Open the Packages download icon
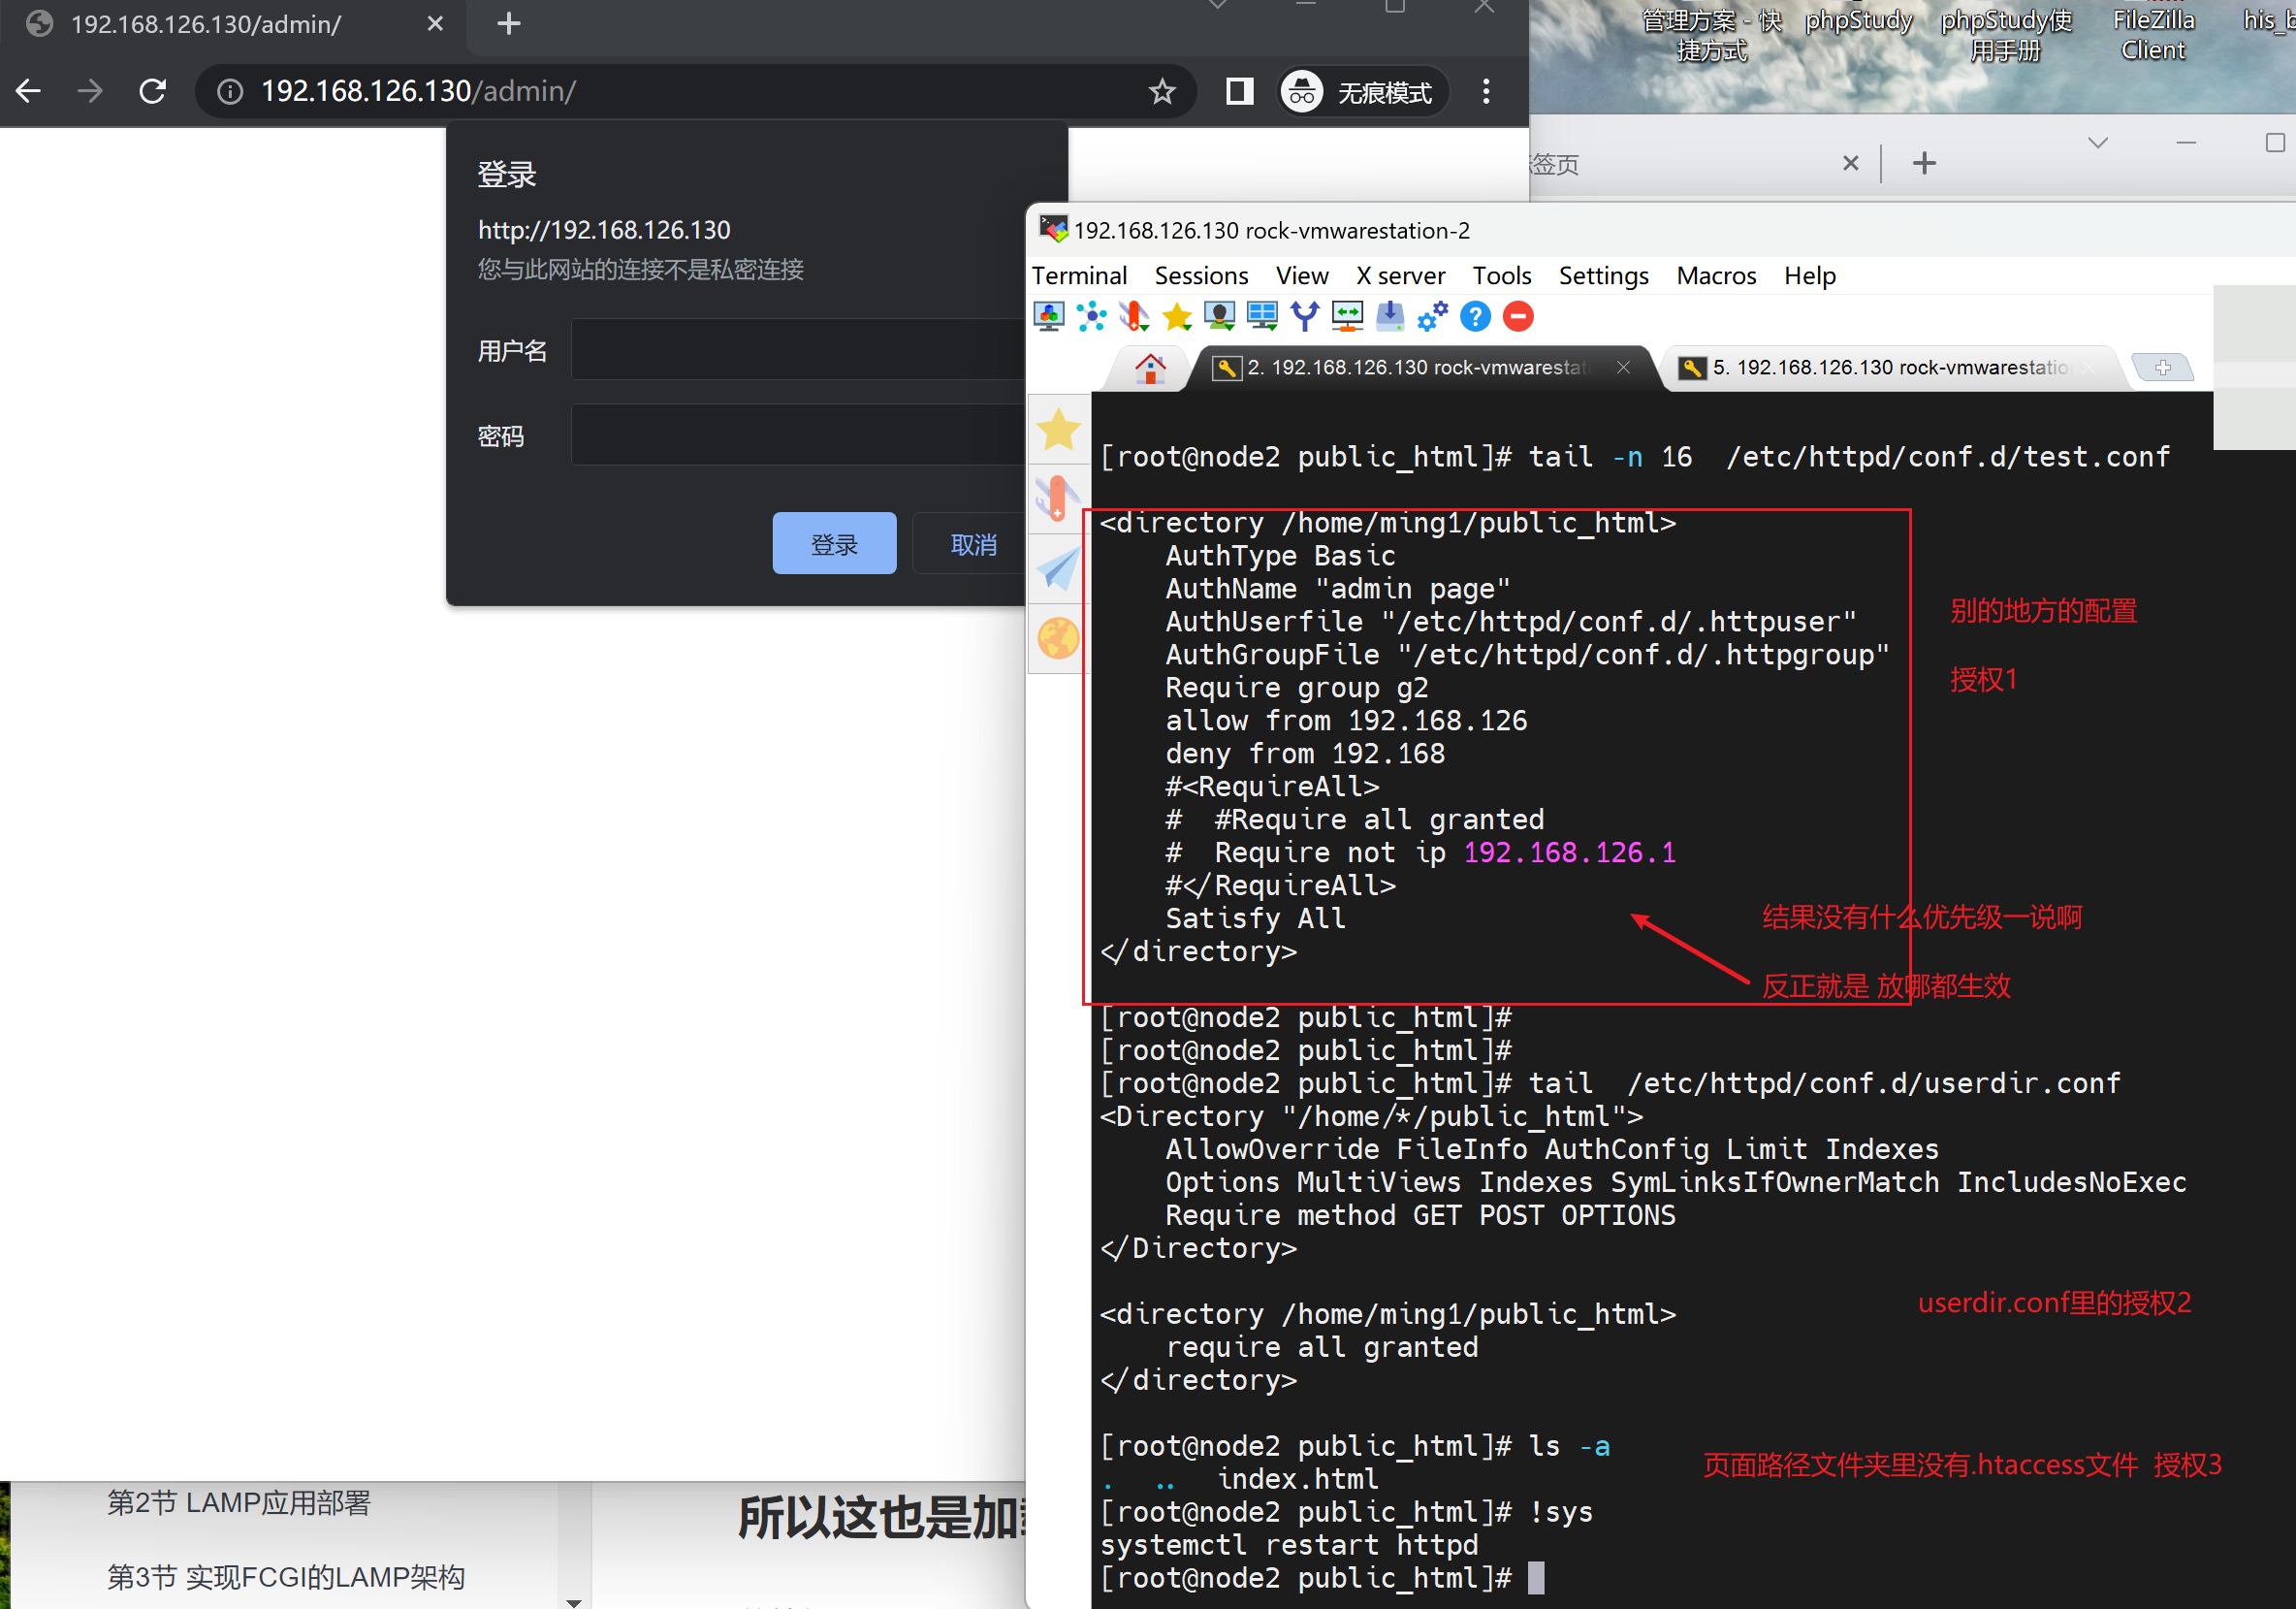The height and width of the screenshot is (1609, 2296). (x=1390, y=317)
